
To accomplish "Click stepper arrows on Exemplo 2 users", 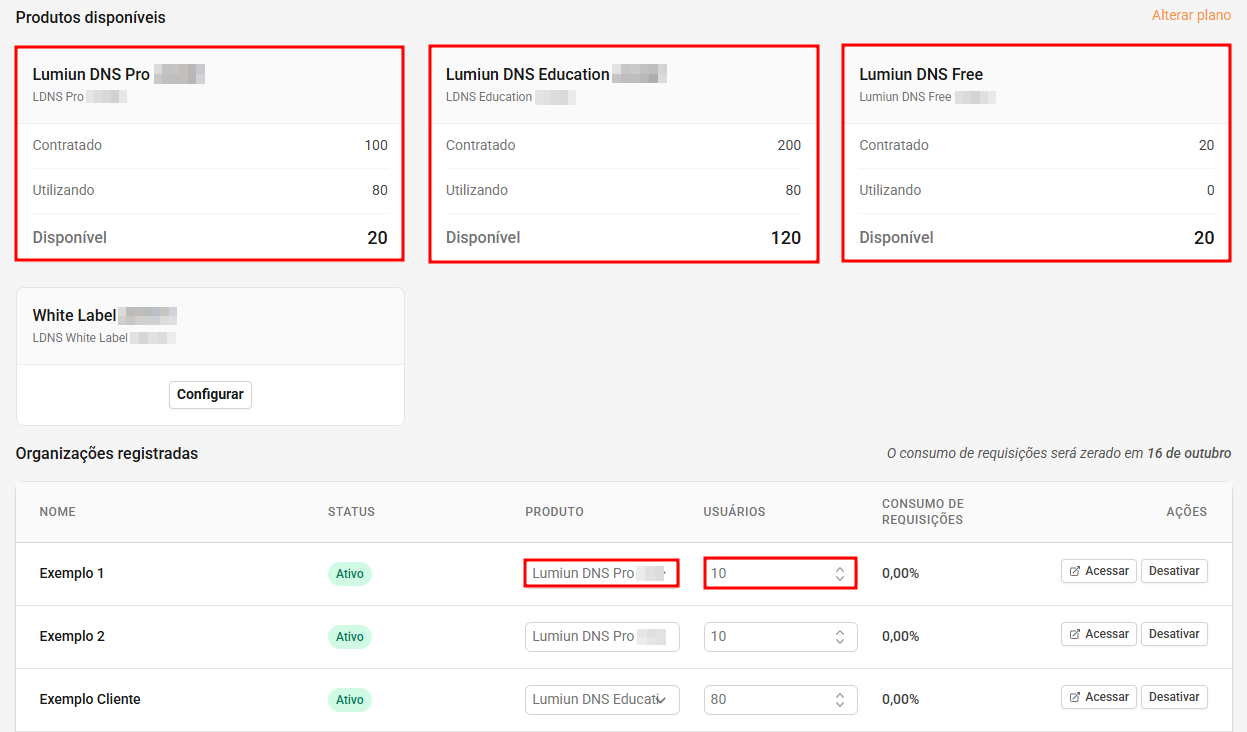I will (x=840, y=637).
